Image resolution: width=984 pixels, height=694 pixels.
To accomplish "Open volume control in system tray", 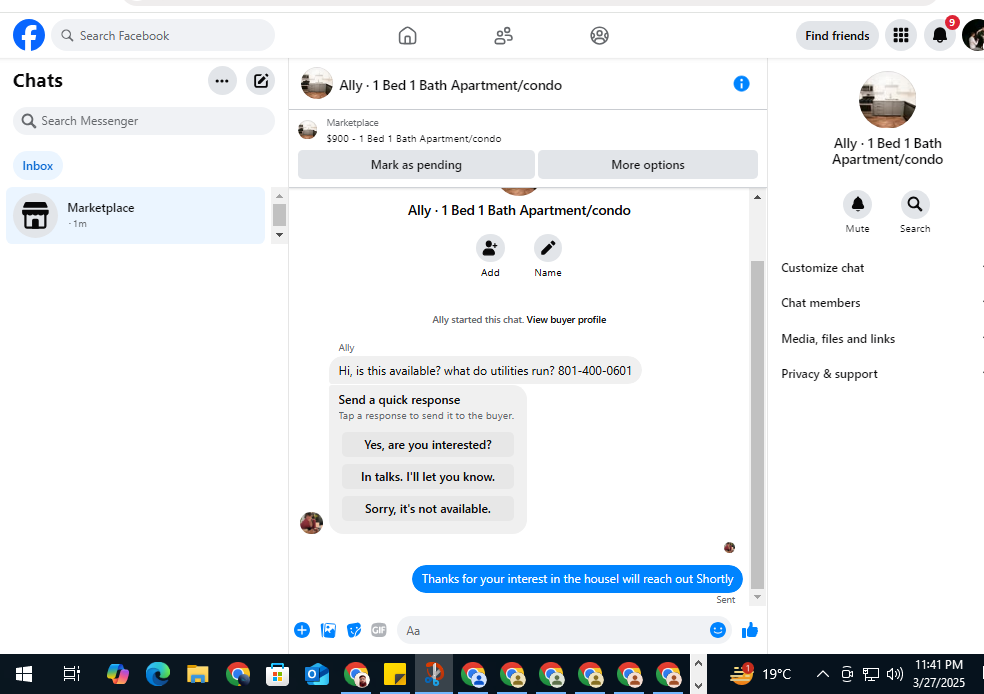I will click(x=895, y=675).
